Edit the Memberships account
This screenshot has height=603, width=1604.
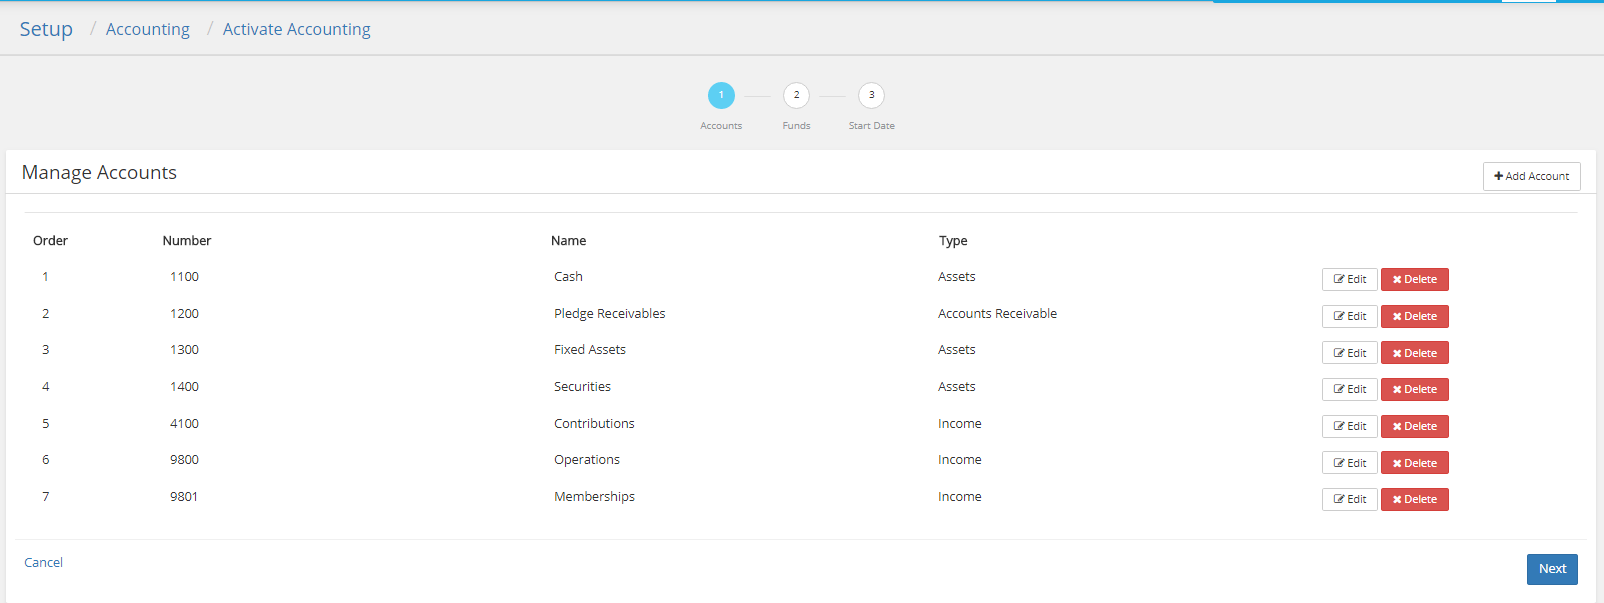click(1350, 499)
